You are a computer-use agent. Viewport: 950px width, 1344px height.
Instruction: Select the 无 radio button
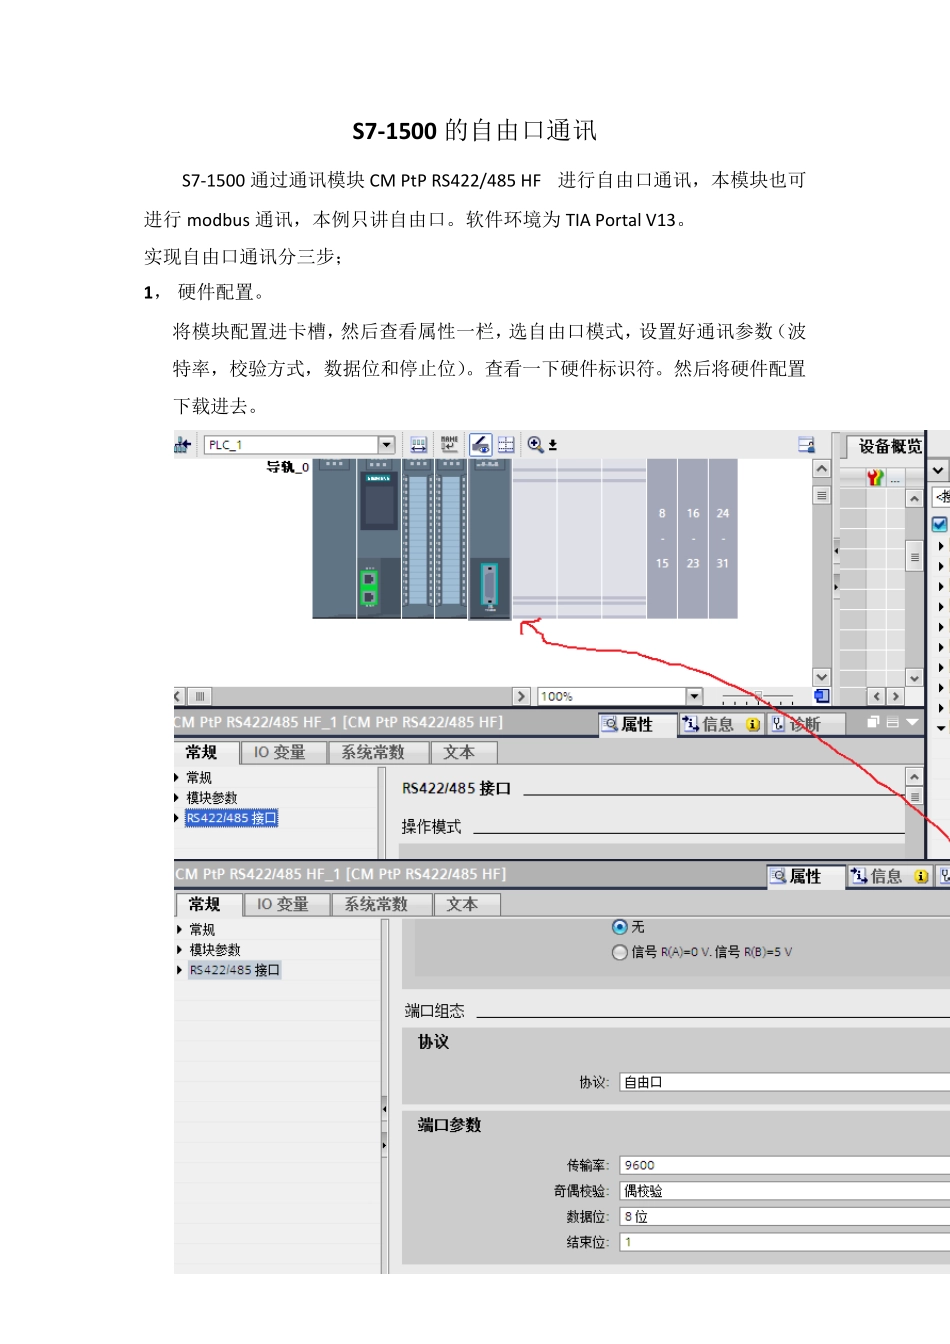point(620,927)
